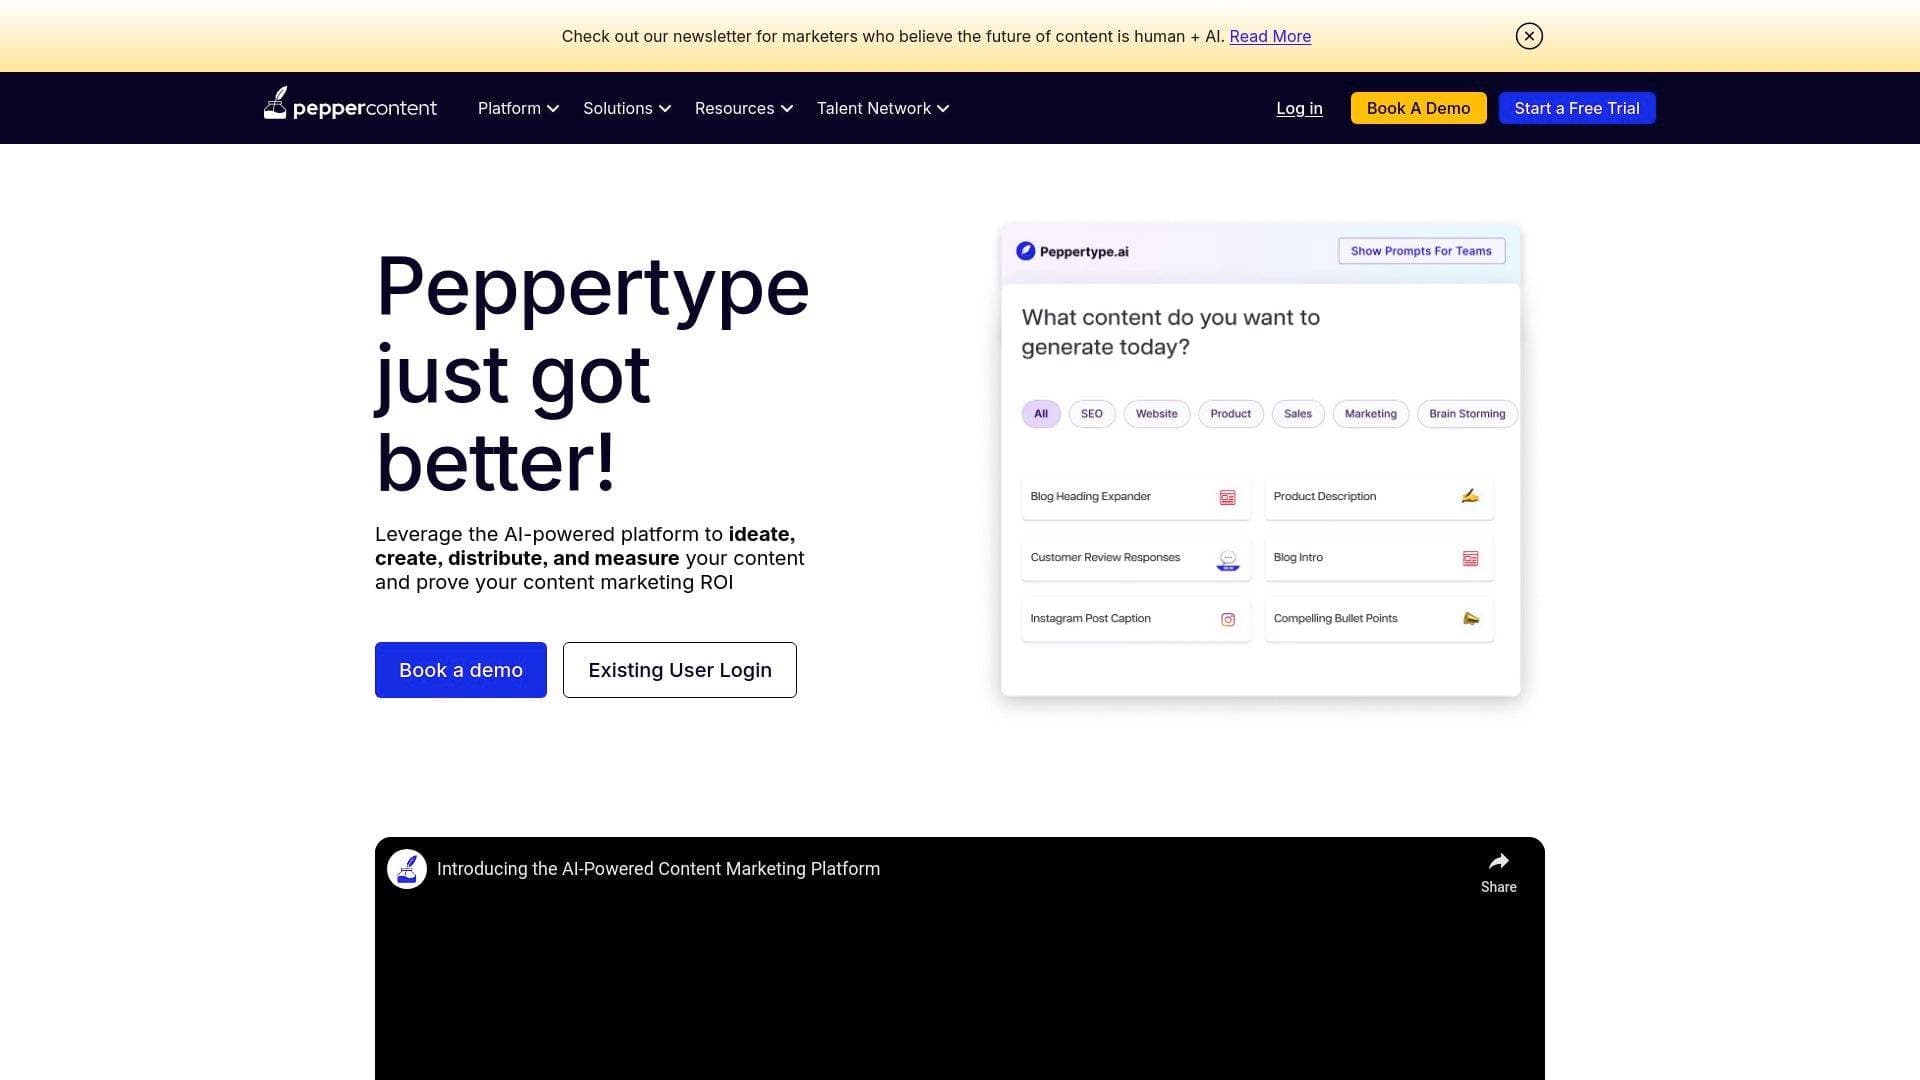
Task: Click the Share icon on the video
Action: click(1498, 860)
